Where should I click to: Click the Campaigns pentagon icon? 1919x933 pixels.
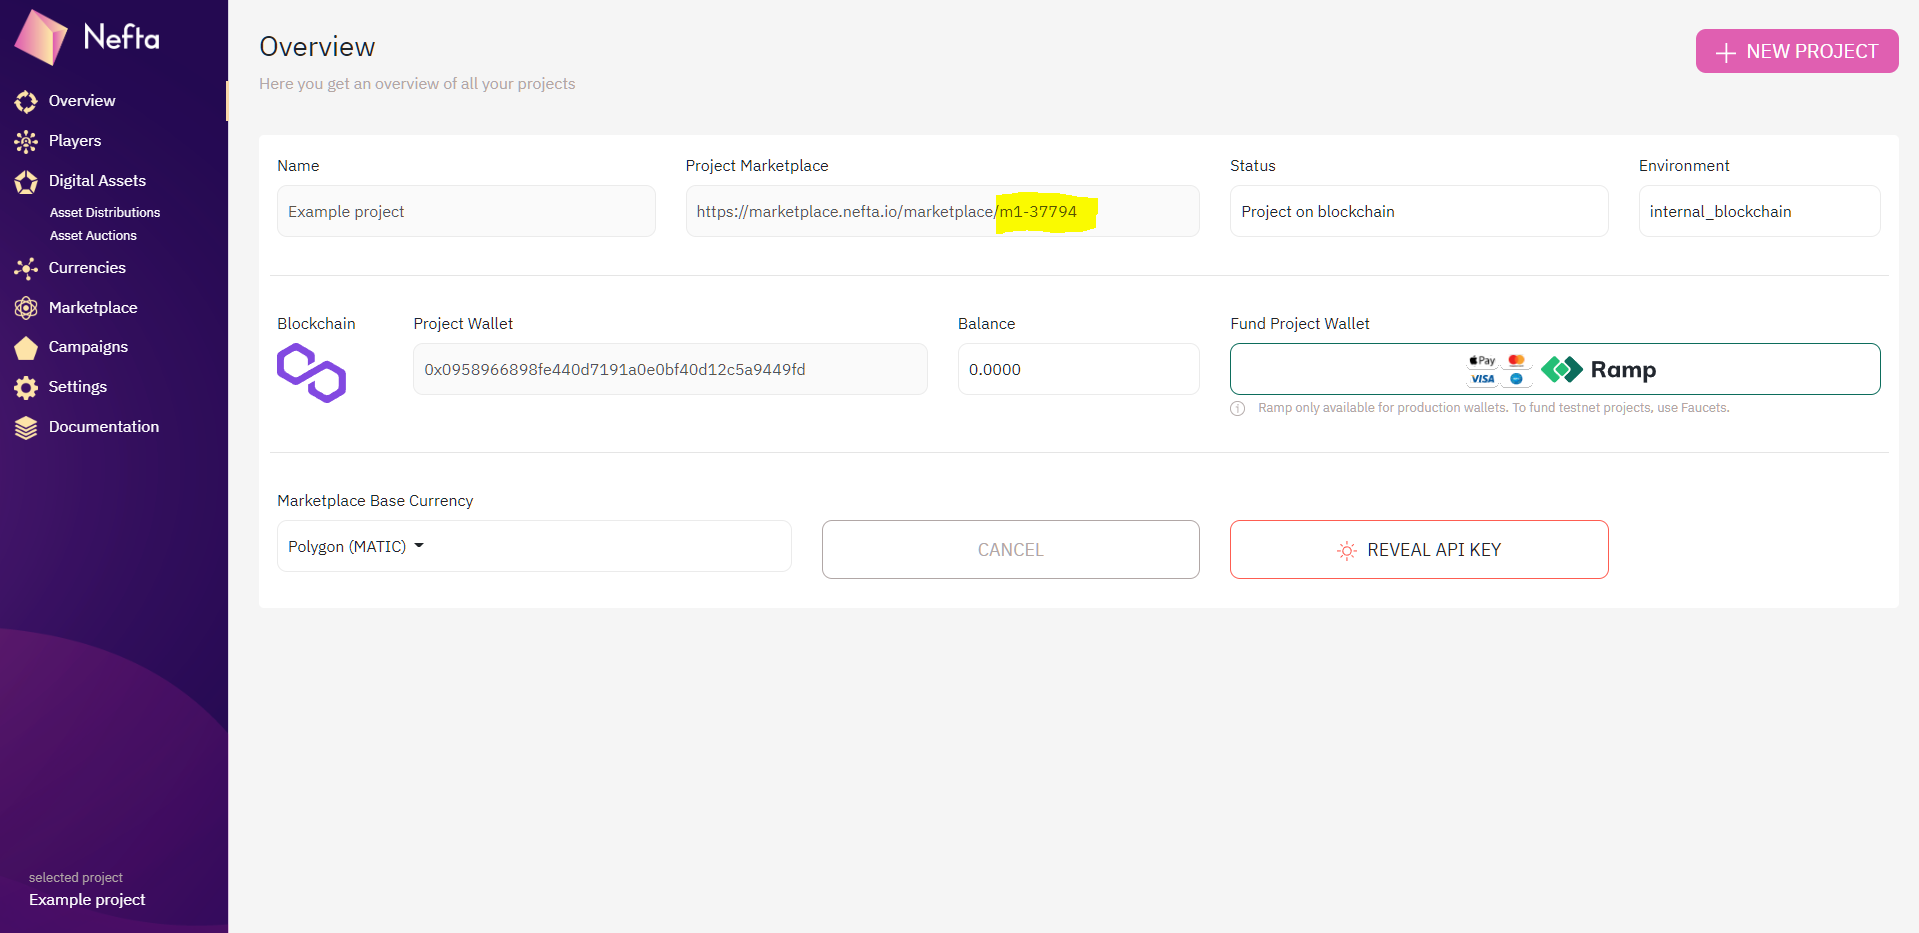26,348
